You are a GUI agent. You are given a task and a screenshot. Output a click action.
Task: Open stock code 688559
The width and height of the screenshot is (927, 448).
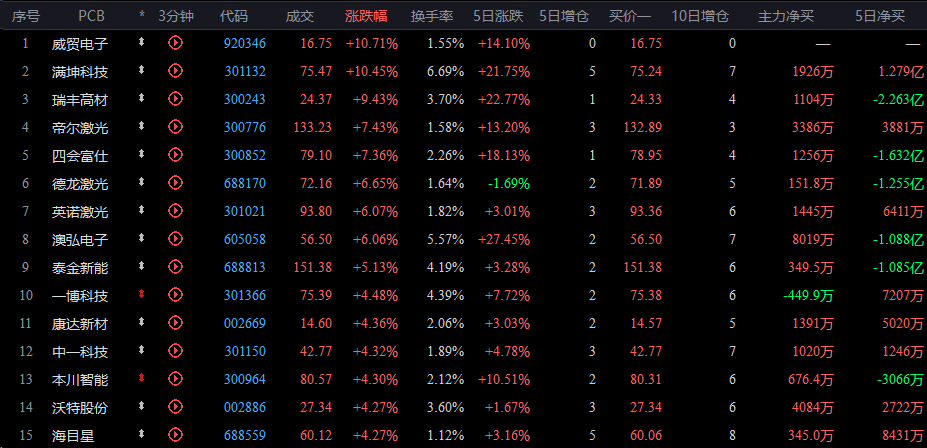click(245, 436)
